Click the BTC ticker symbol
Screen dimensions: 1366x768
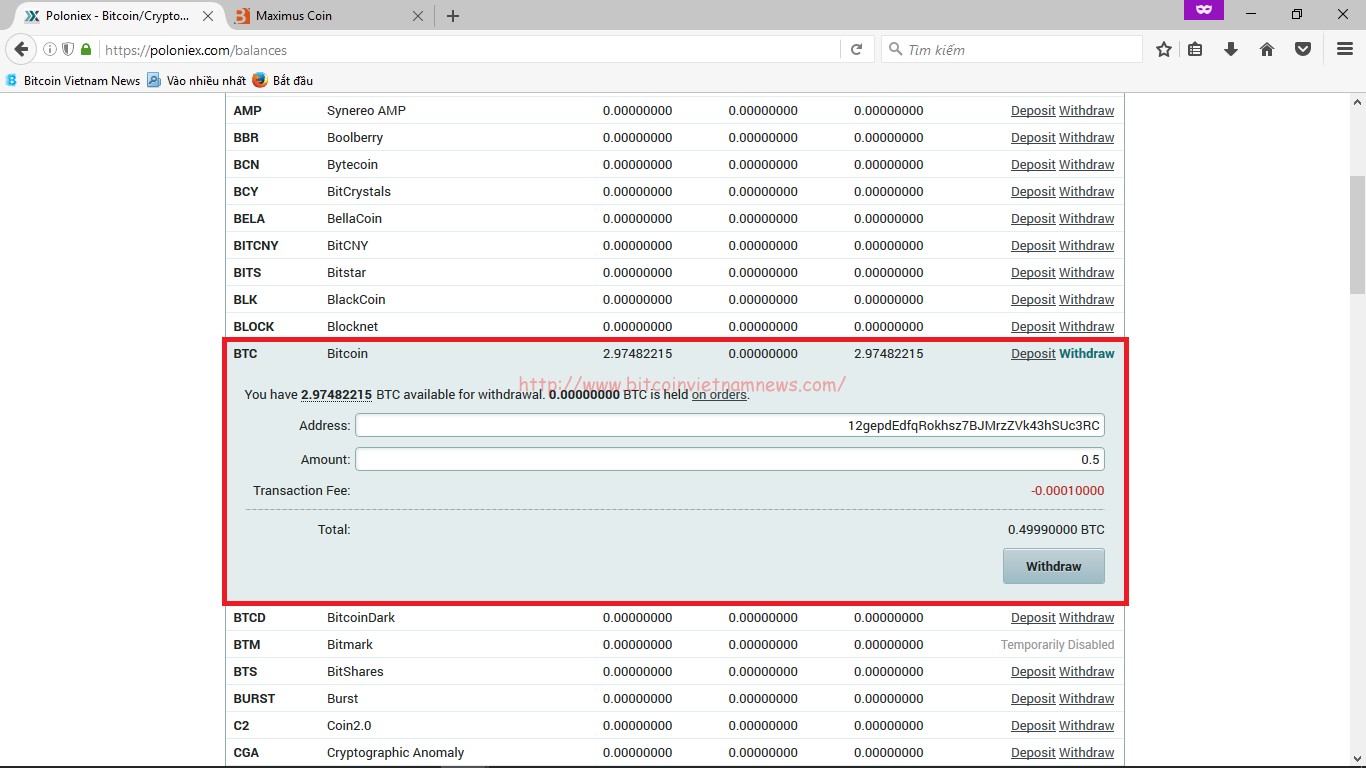click(245, 353)
